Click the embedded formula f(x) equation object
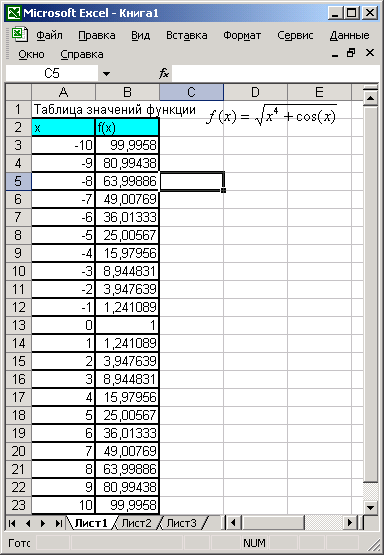This screenshot has height=555, width=384. click(x=271, y=115)
